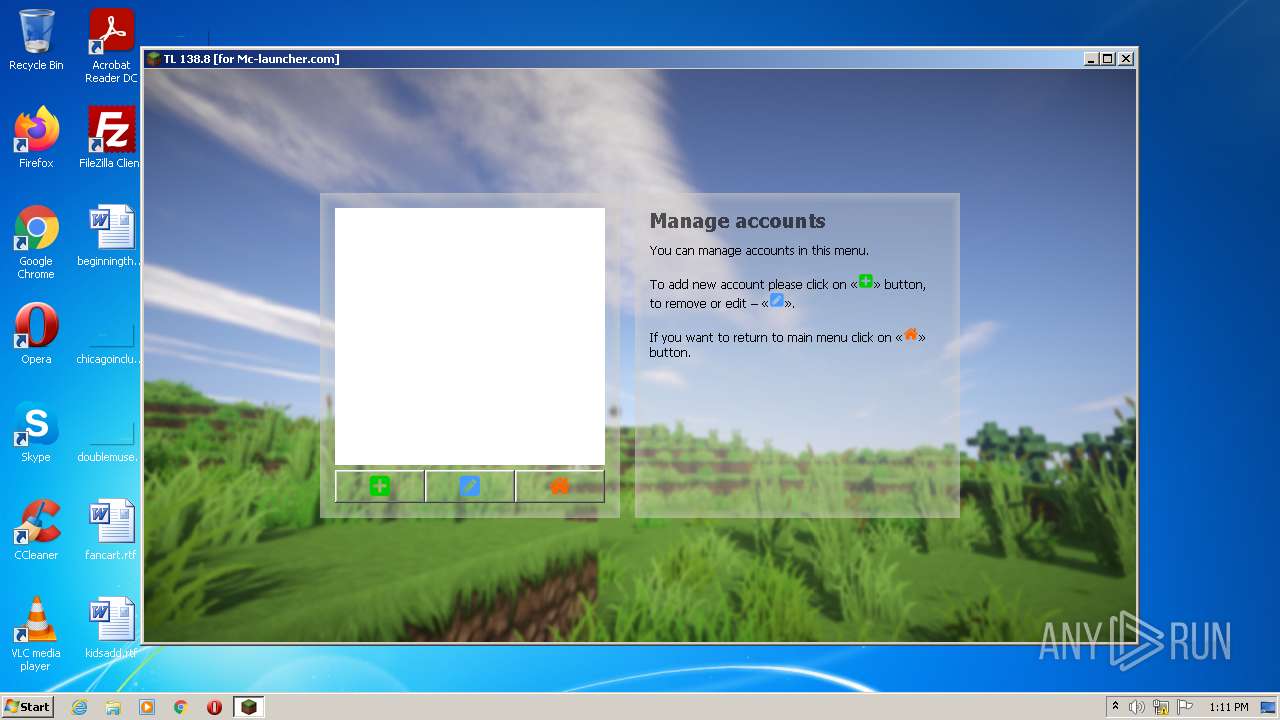
Task: Open media player taskbar icon
Action: (x=147, y=707)
